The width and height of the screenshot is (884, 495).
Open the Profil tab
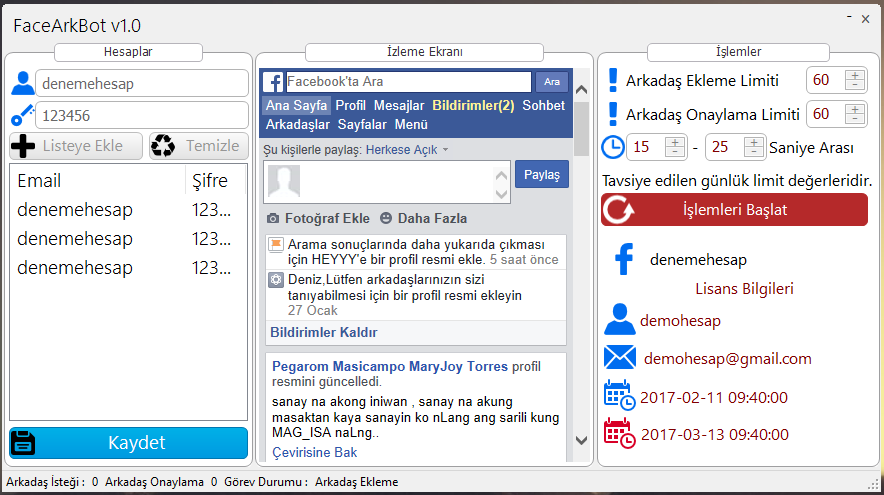pos(351,105)
